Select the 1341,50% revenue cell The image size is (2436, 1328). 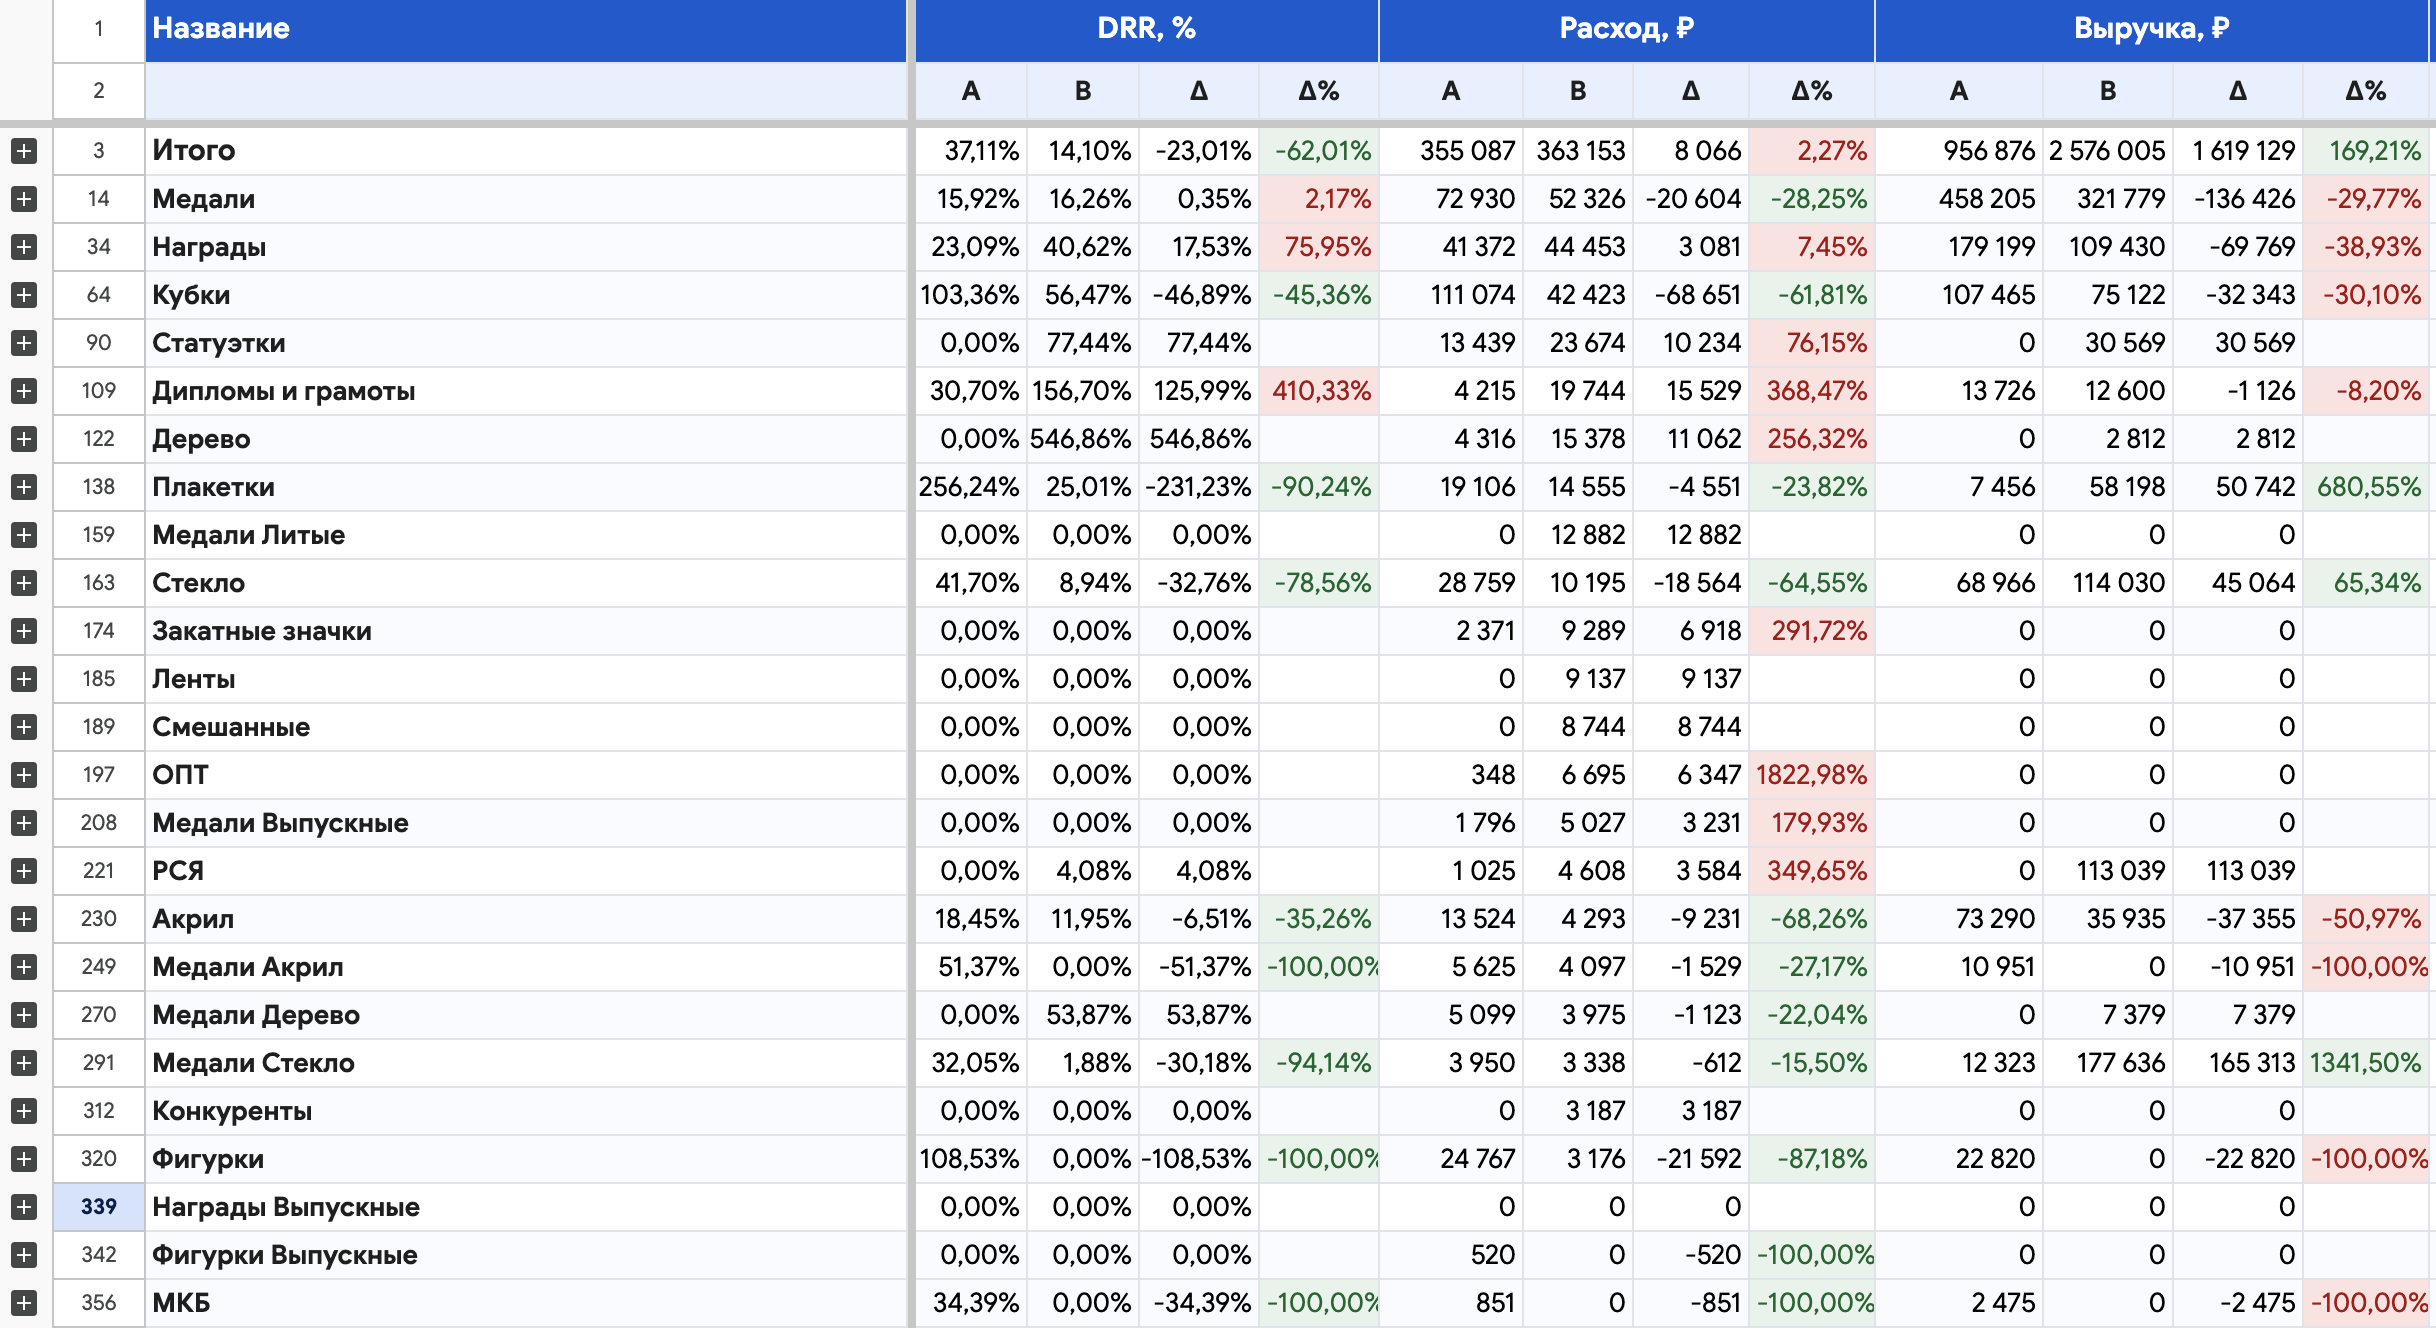pyautogui.click(x=2366, y=1063)
